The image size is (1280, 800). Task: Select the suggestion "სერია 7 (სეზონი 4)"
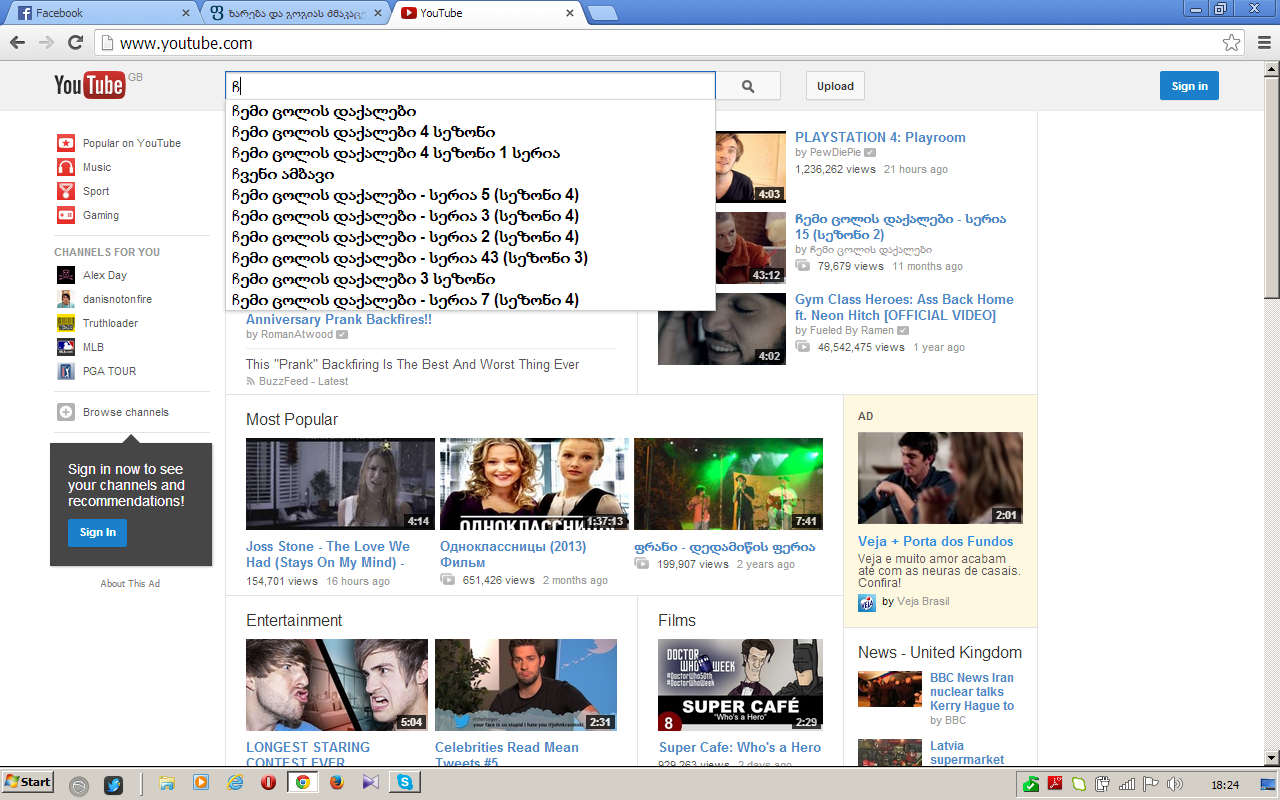click(470, 300)
